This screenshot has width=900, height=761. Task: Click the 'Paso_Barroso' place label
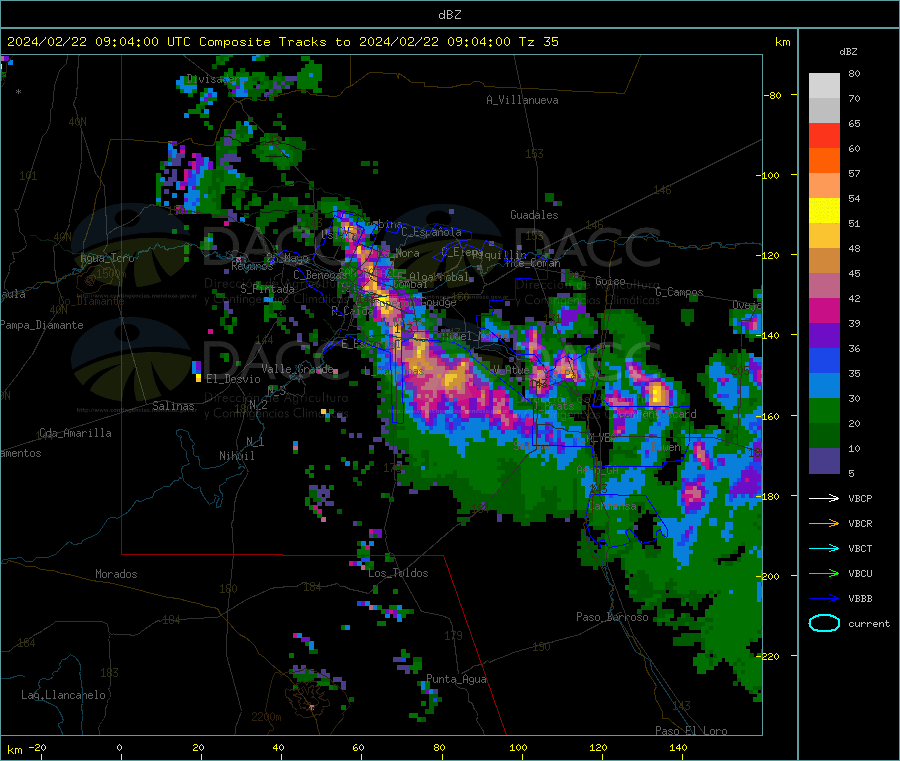(x=612, y=617)
